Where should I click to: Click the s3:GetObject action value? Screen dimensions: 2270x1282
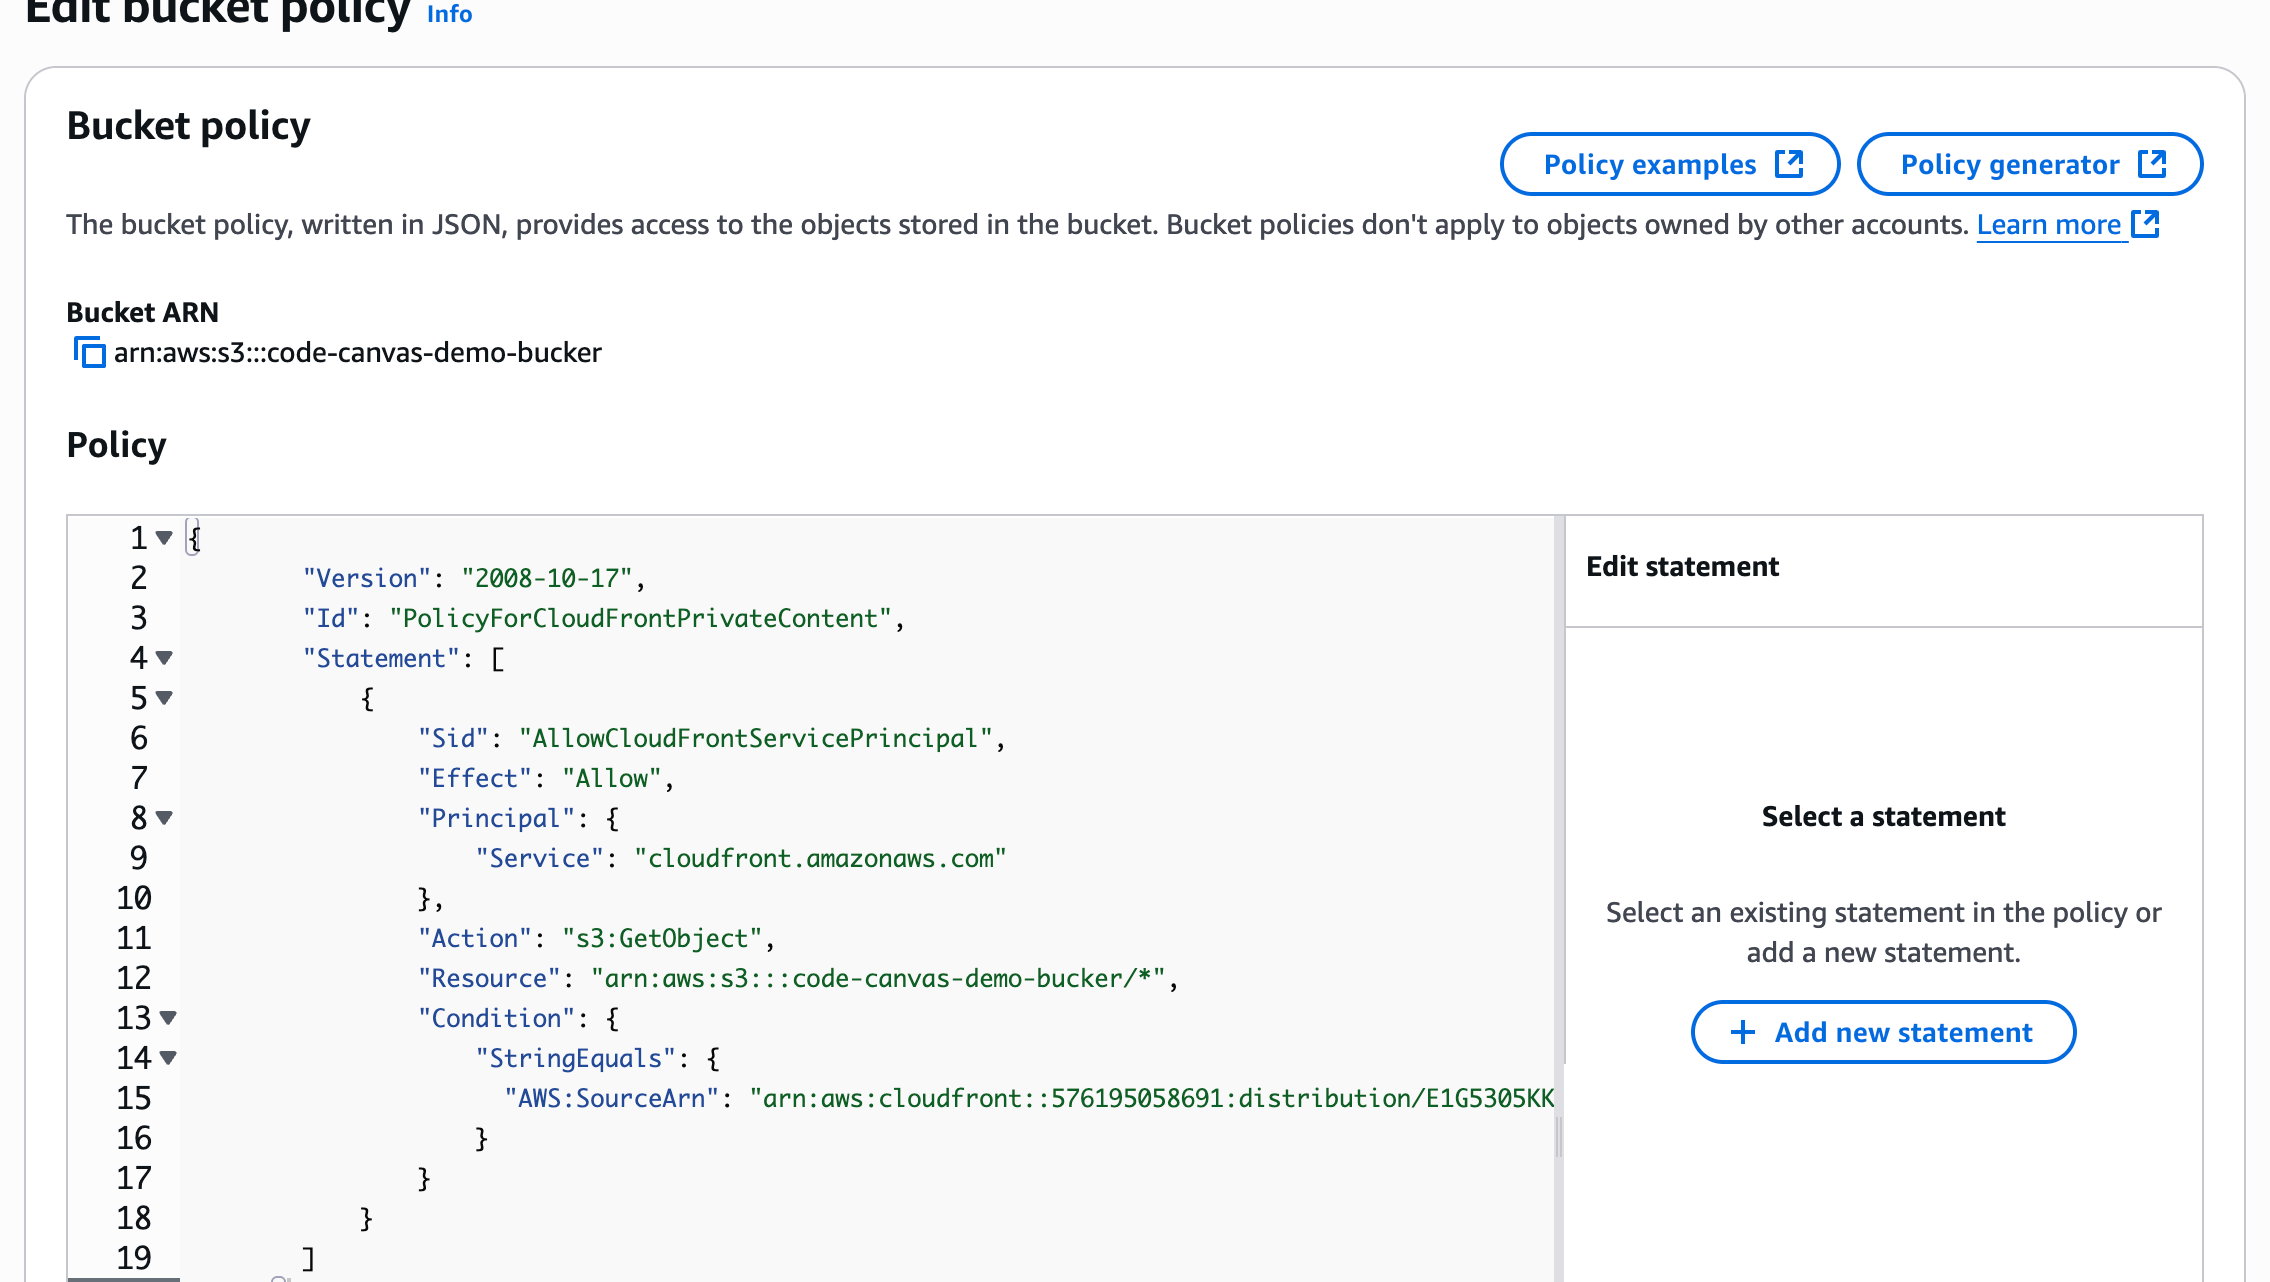click(662, 938)
